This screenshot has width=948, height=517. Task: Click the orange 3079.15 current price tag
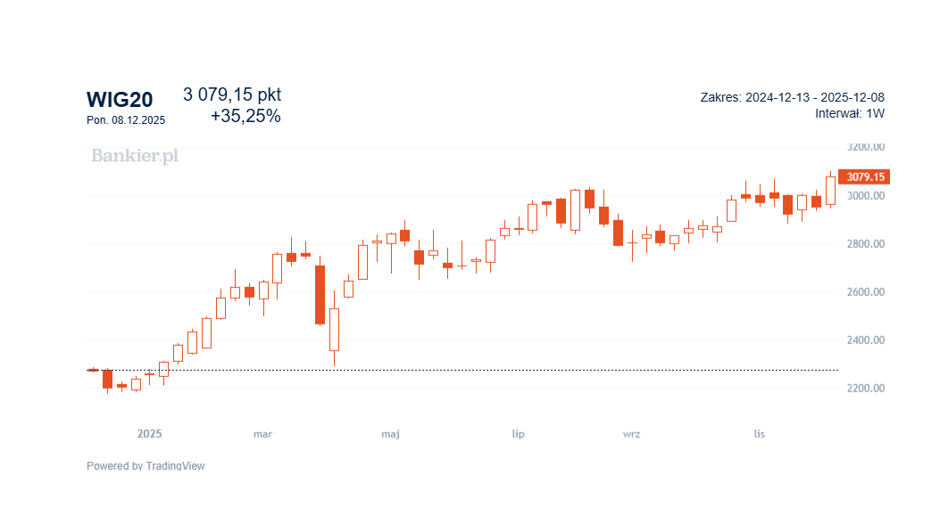click(864, 177)
